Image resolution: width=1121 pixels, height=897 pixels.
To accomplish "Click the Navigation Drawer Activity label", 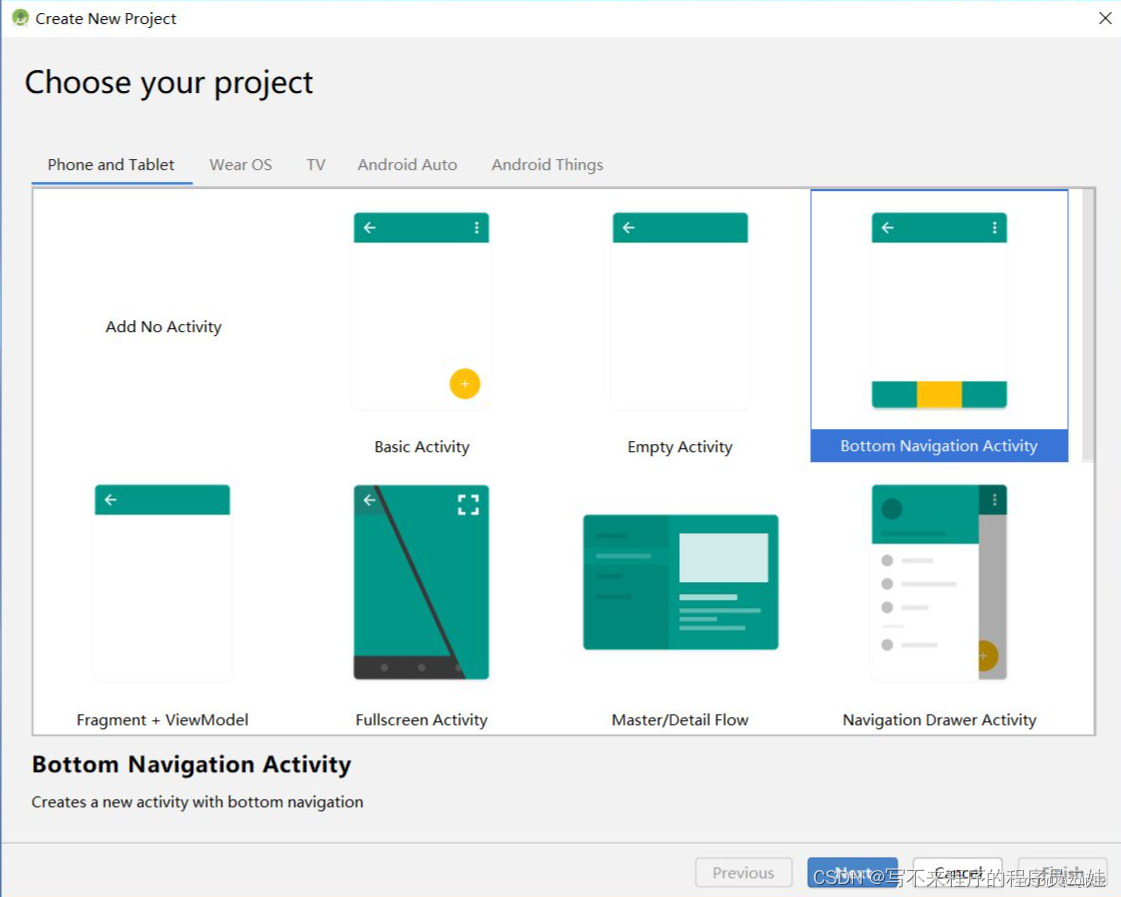I will tap(939, 720).
